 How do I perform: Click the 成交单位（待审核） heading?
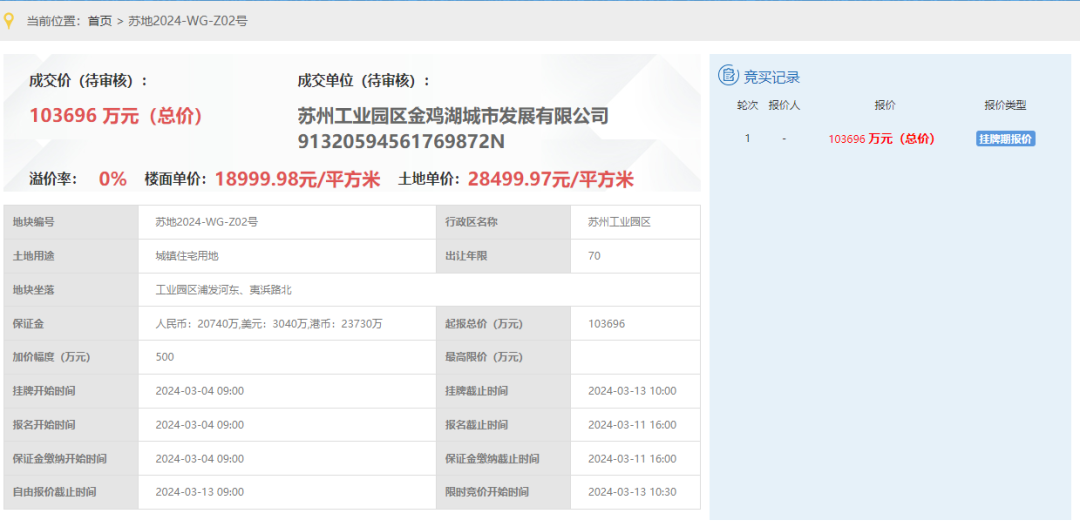pyautogui.click(x=364, y=81)
